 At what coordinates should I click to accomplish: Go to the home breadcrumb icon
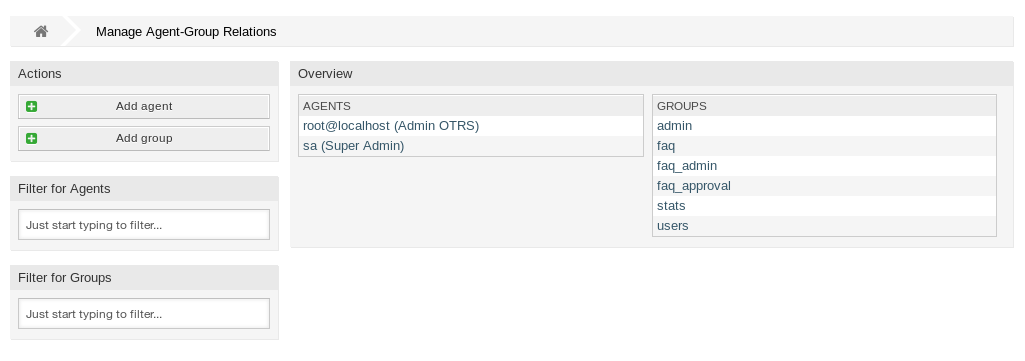pos(41,31)
